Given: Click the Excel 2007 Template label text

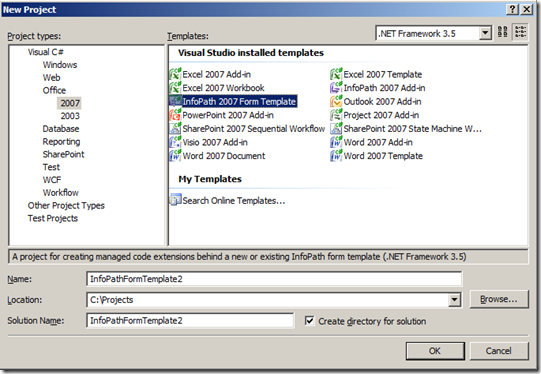Looking at the screenshot, I should point(383,74).
